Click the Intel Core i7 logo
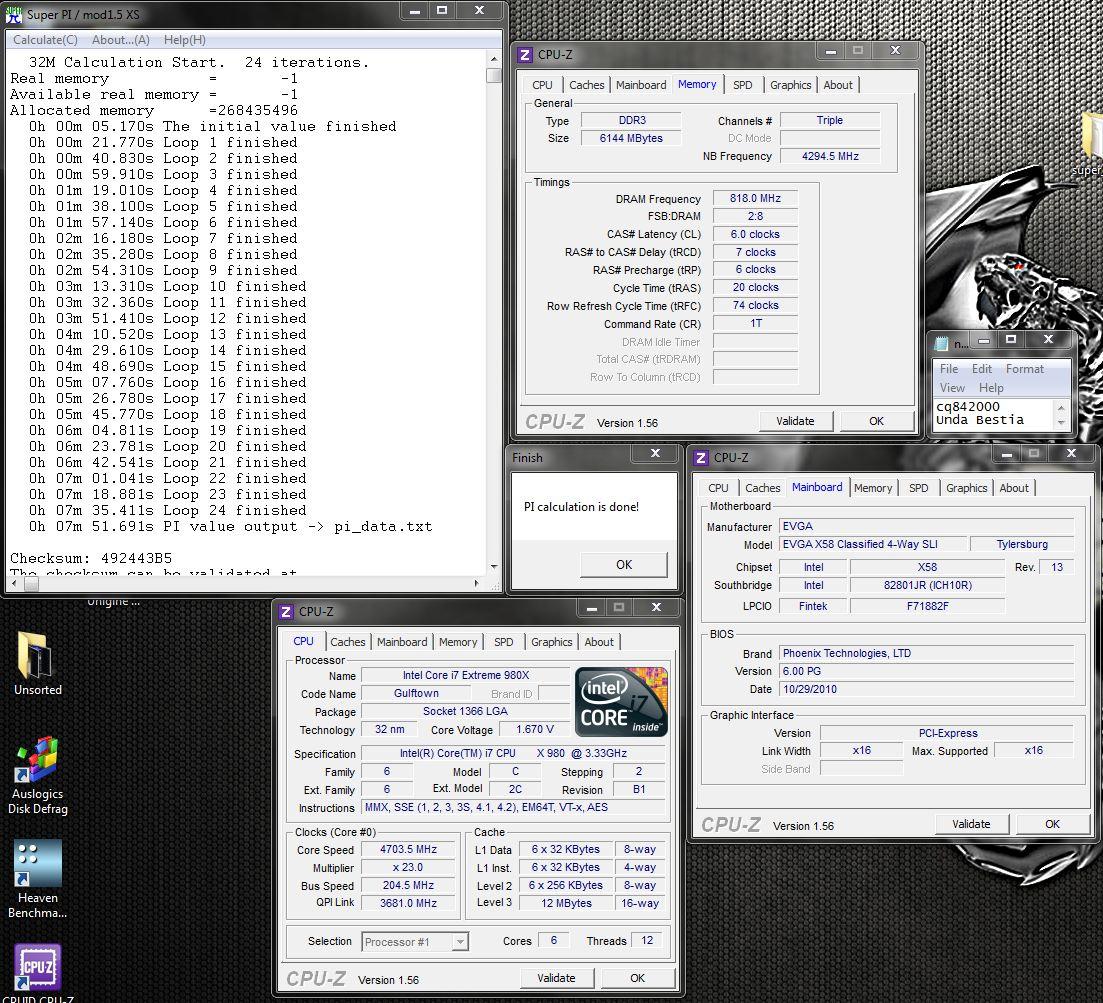 point(621,701)
